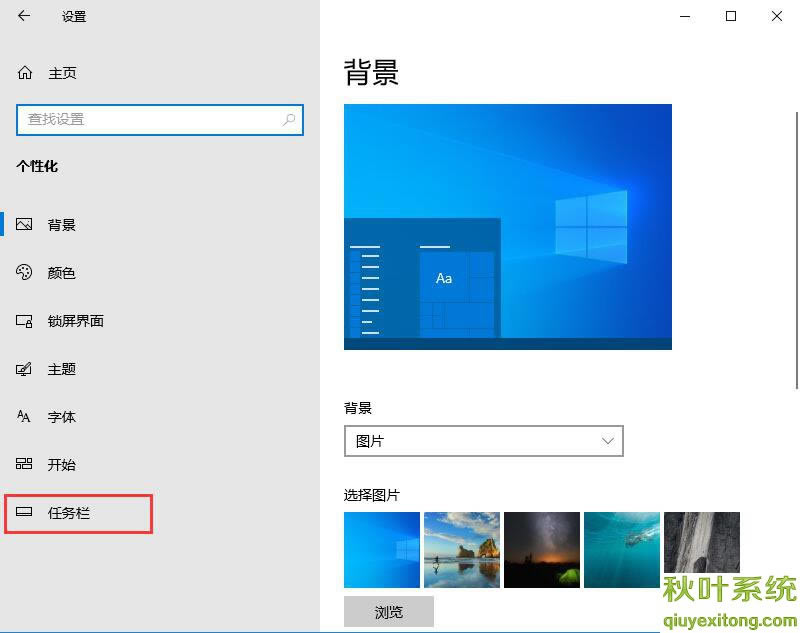Click the 个性化 section heading
Screen dimensions: 800x633
coord(37,166)
